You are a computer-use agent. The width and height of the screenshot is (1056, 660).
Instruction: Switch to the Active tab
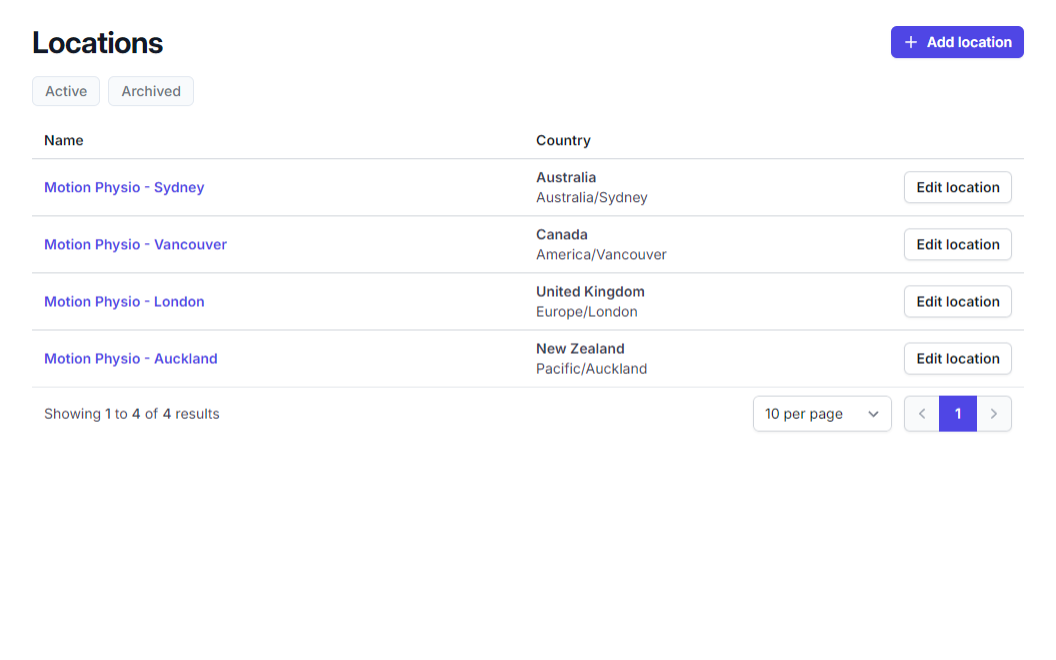pos(66,91)
